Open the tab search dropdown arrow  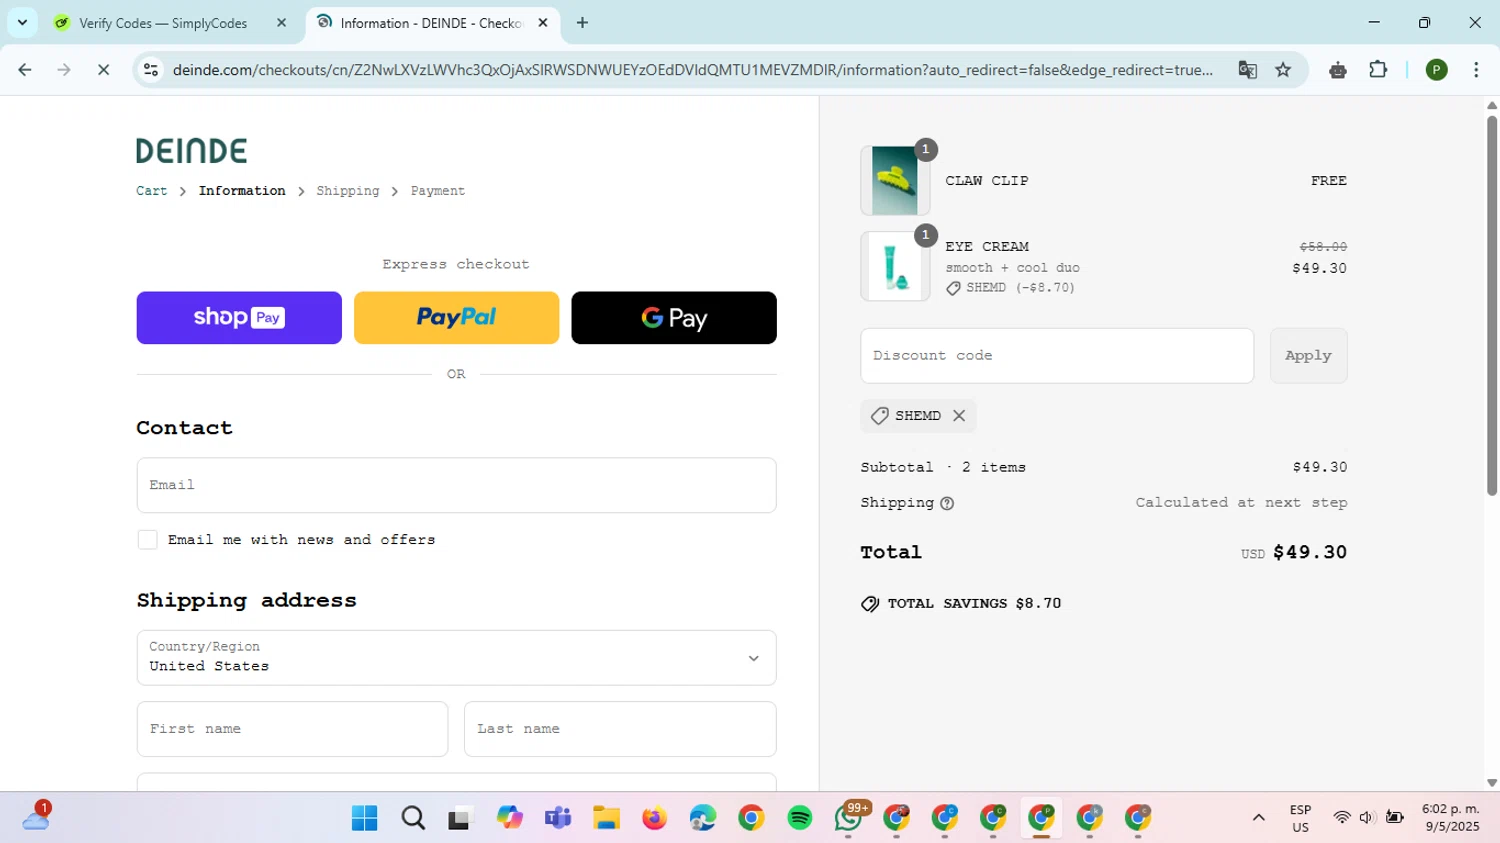(22, 22)
